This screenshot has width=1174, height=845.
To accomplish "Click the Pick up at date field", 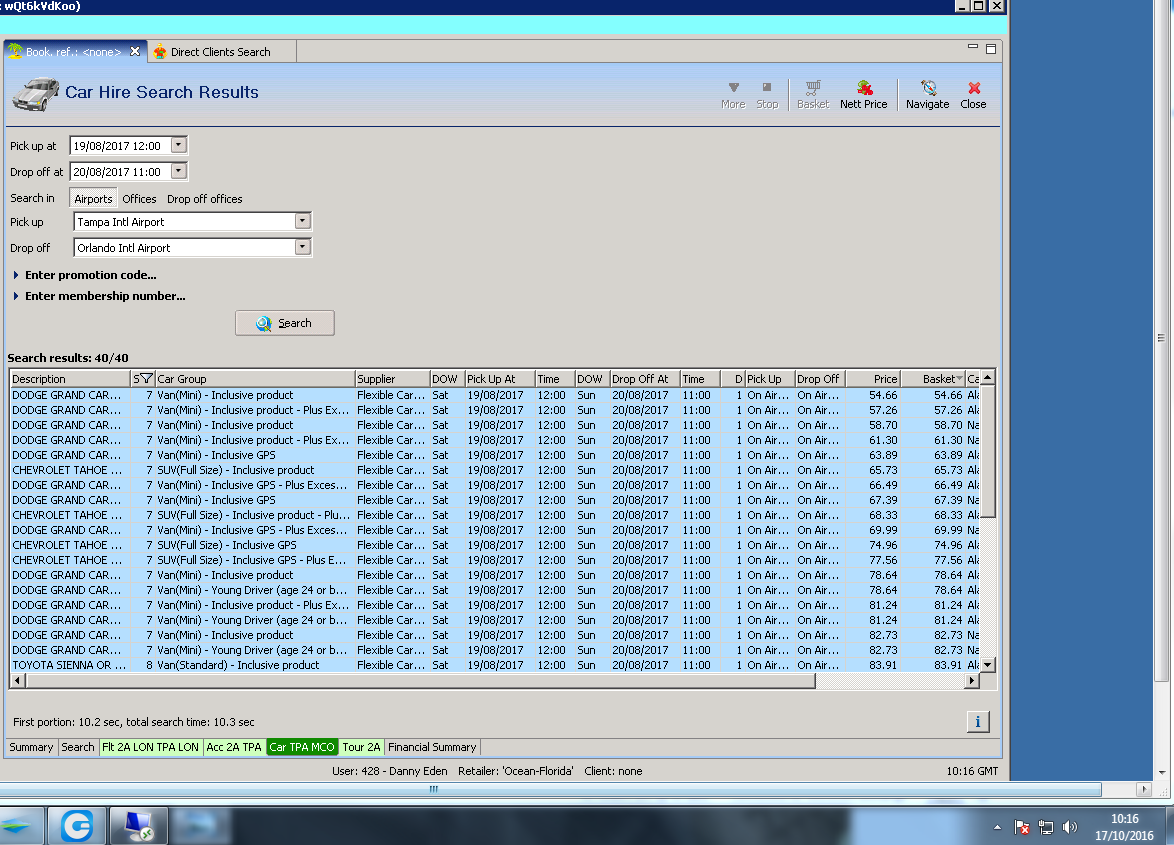I will (x=120, y=145).
